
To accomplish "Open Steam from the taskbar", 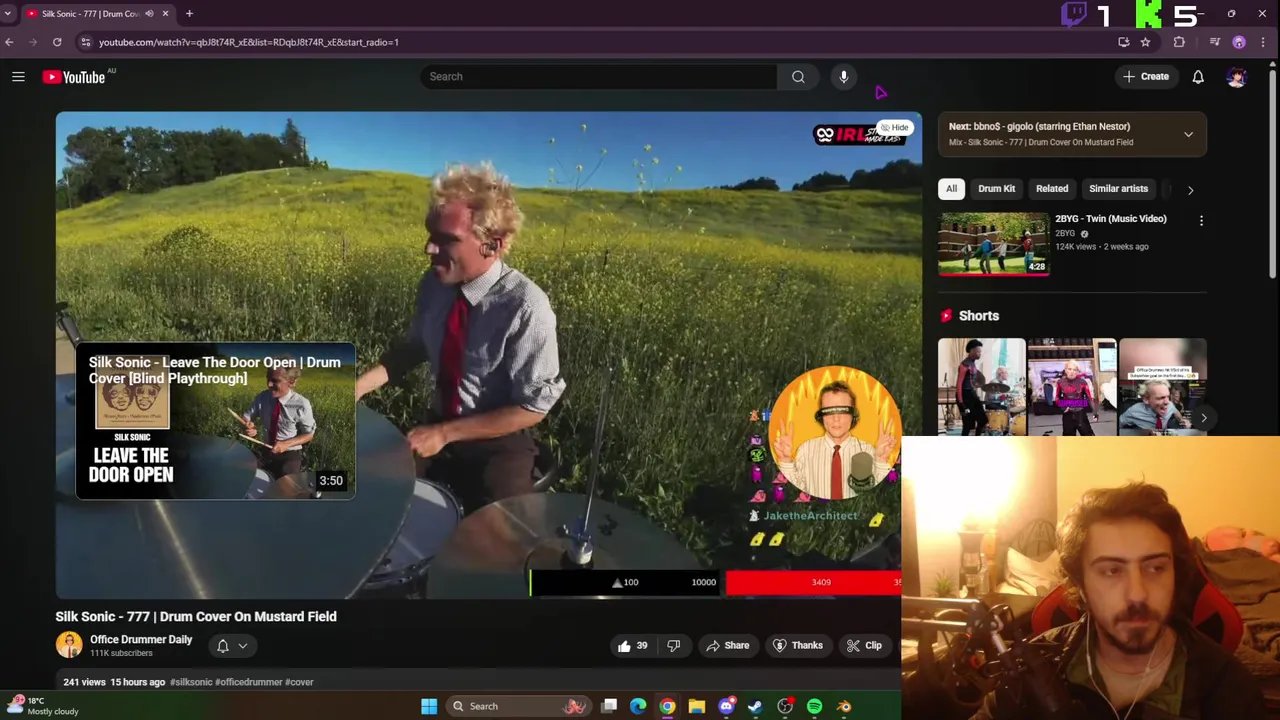I will 755,706.
